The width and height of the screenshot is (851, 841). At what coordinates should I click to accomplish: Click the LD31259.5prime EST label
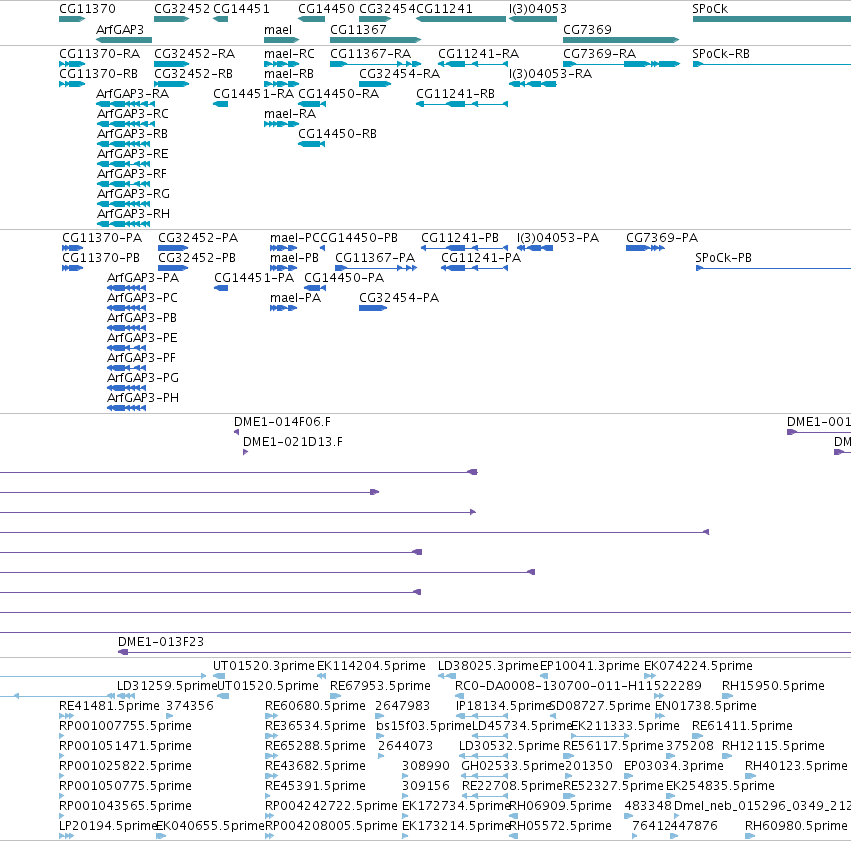tap(167, 686)
